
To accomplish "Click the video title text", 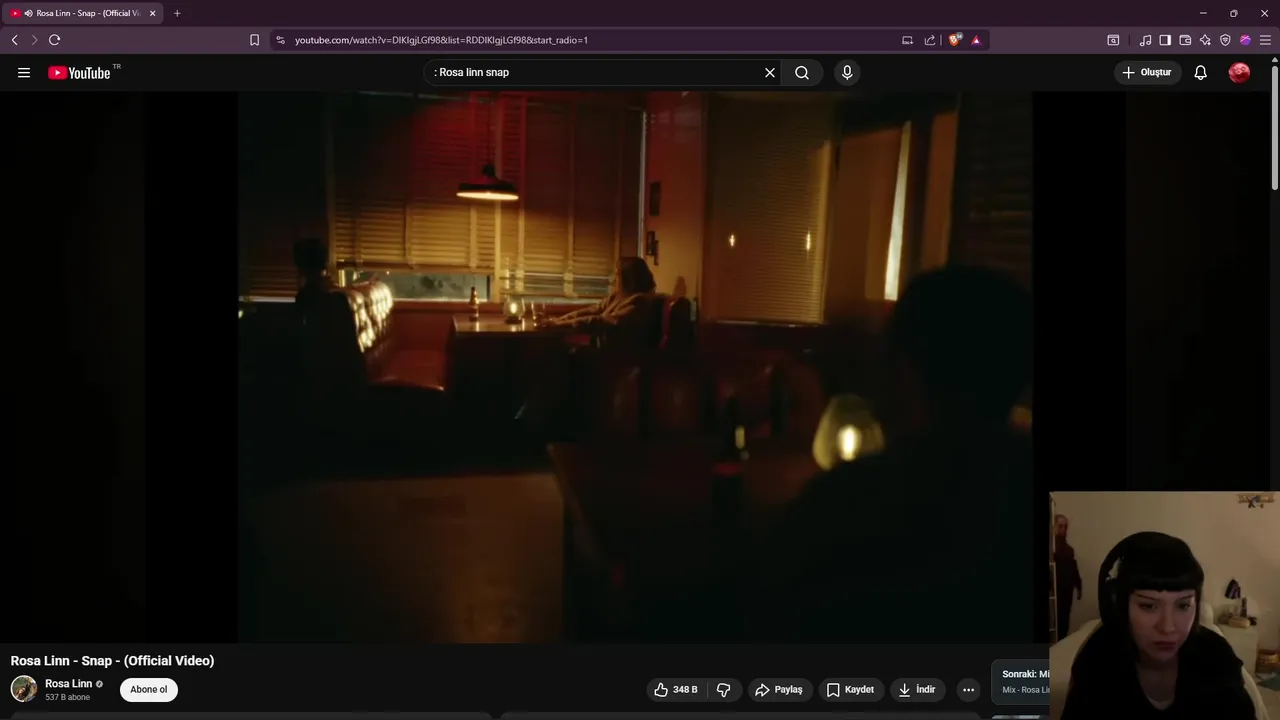I will tap(112, 661).
